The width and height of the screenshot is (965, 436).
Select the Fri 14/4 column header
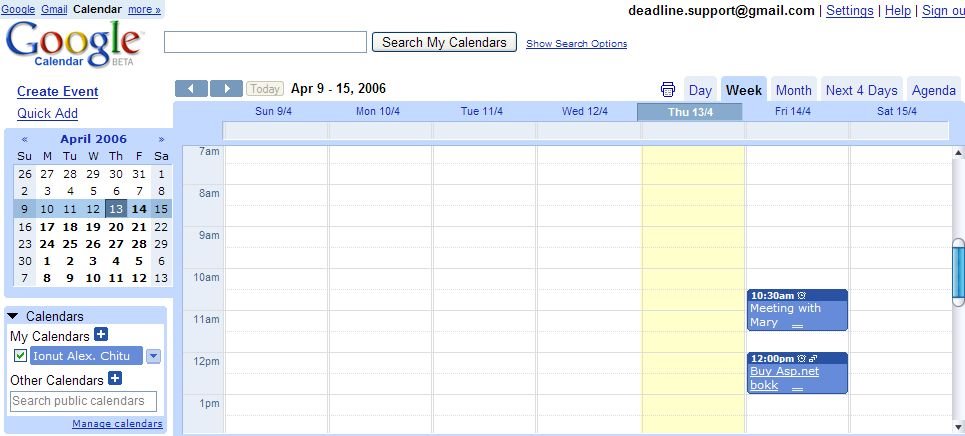793,111
